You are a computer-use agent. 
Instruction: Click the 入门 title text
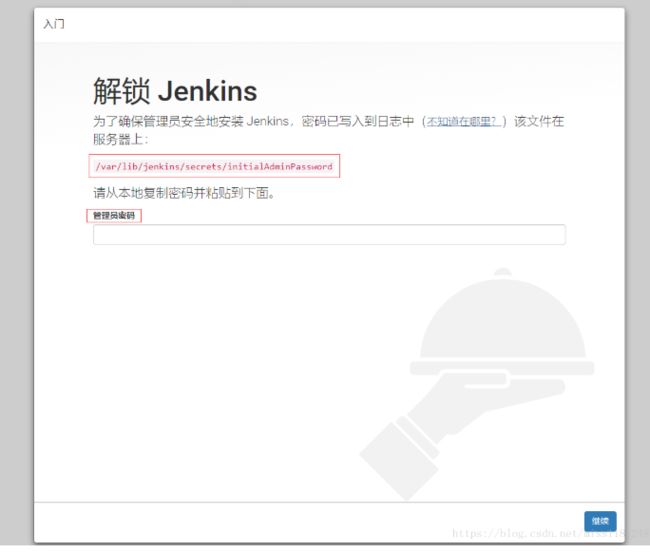(x=54, y=24)
